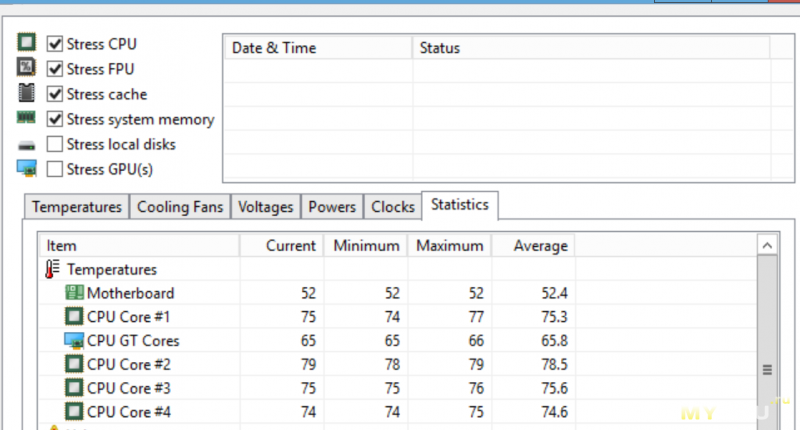
Task: Click the CPU Core #3 chip icon
Action: pyautogui.click(x=74, y=388)
